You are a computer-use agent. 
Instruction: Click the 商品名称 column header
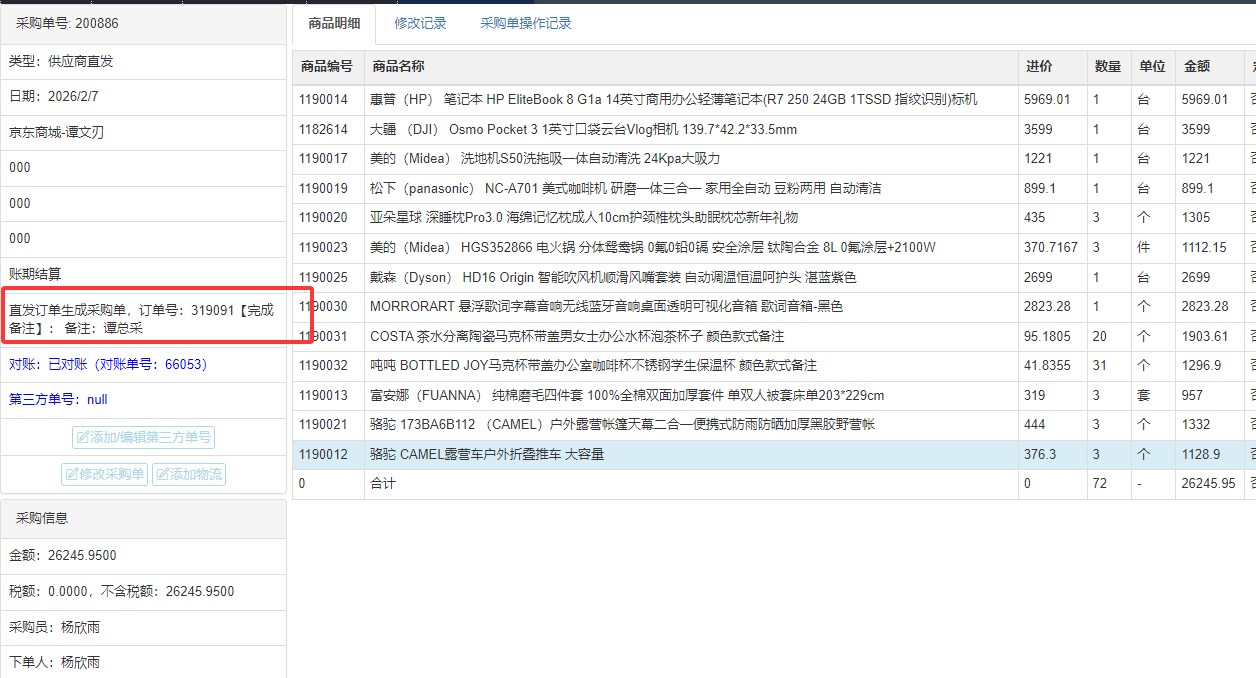point(398,66)
